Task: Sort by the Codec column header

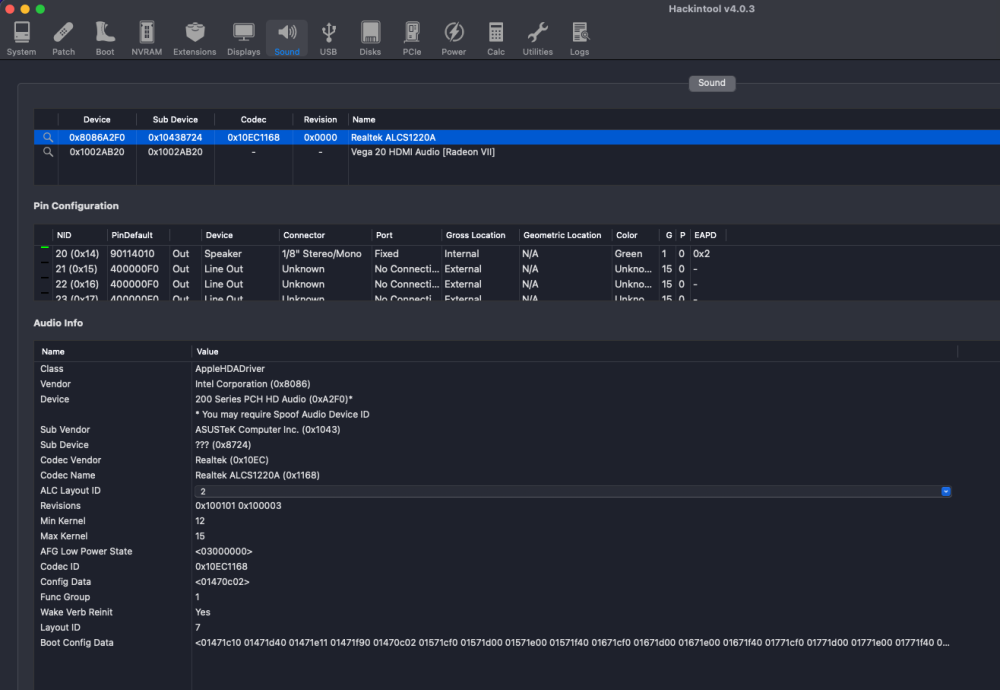Action: (253, 119)
